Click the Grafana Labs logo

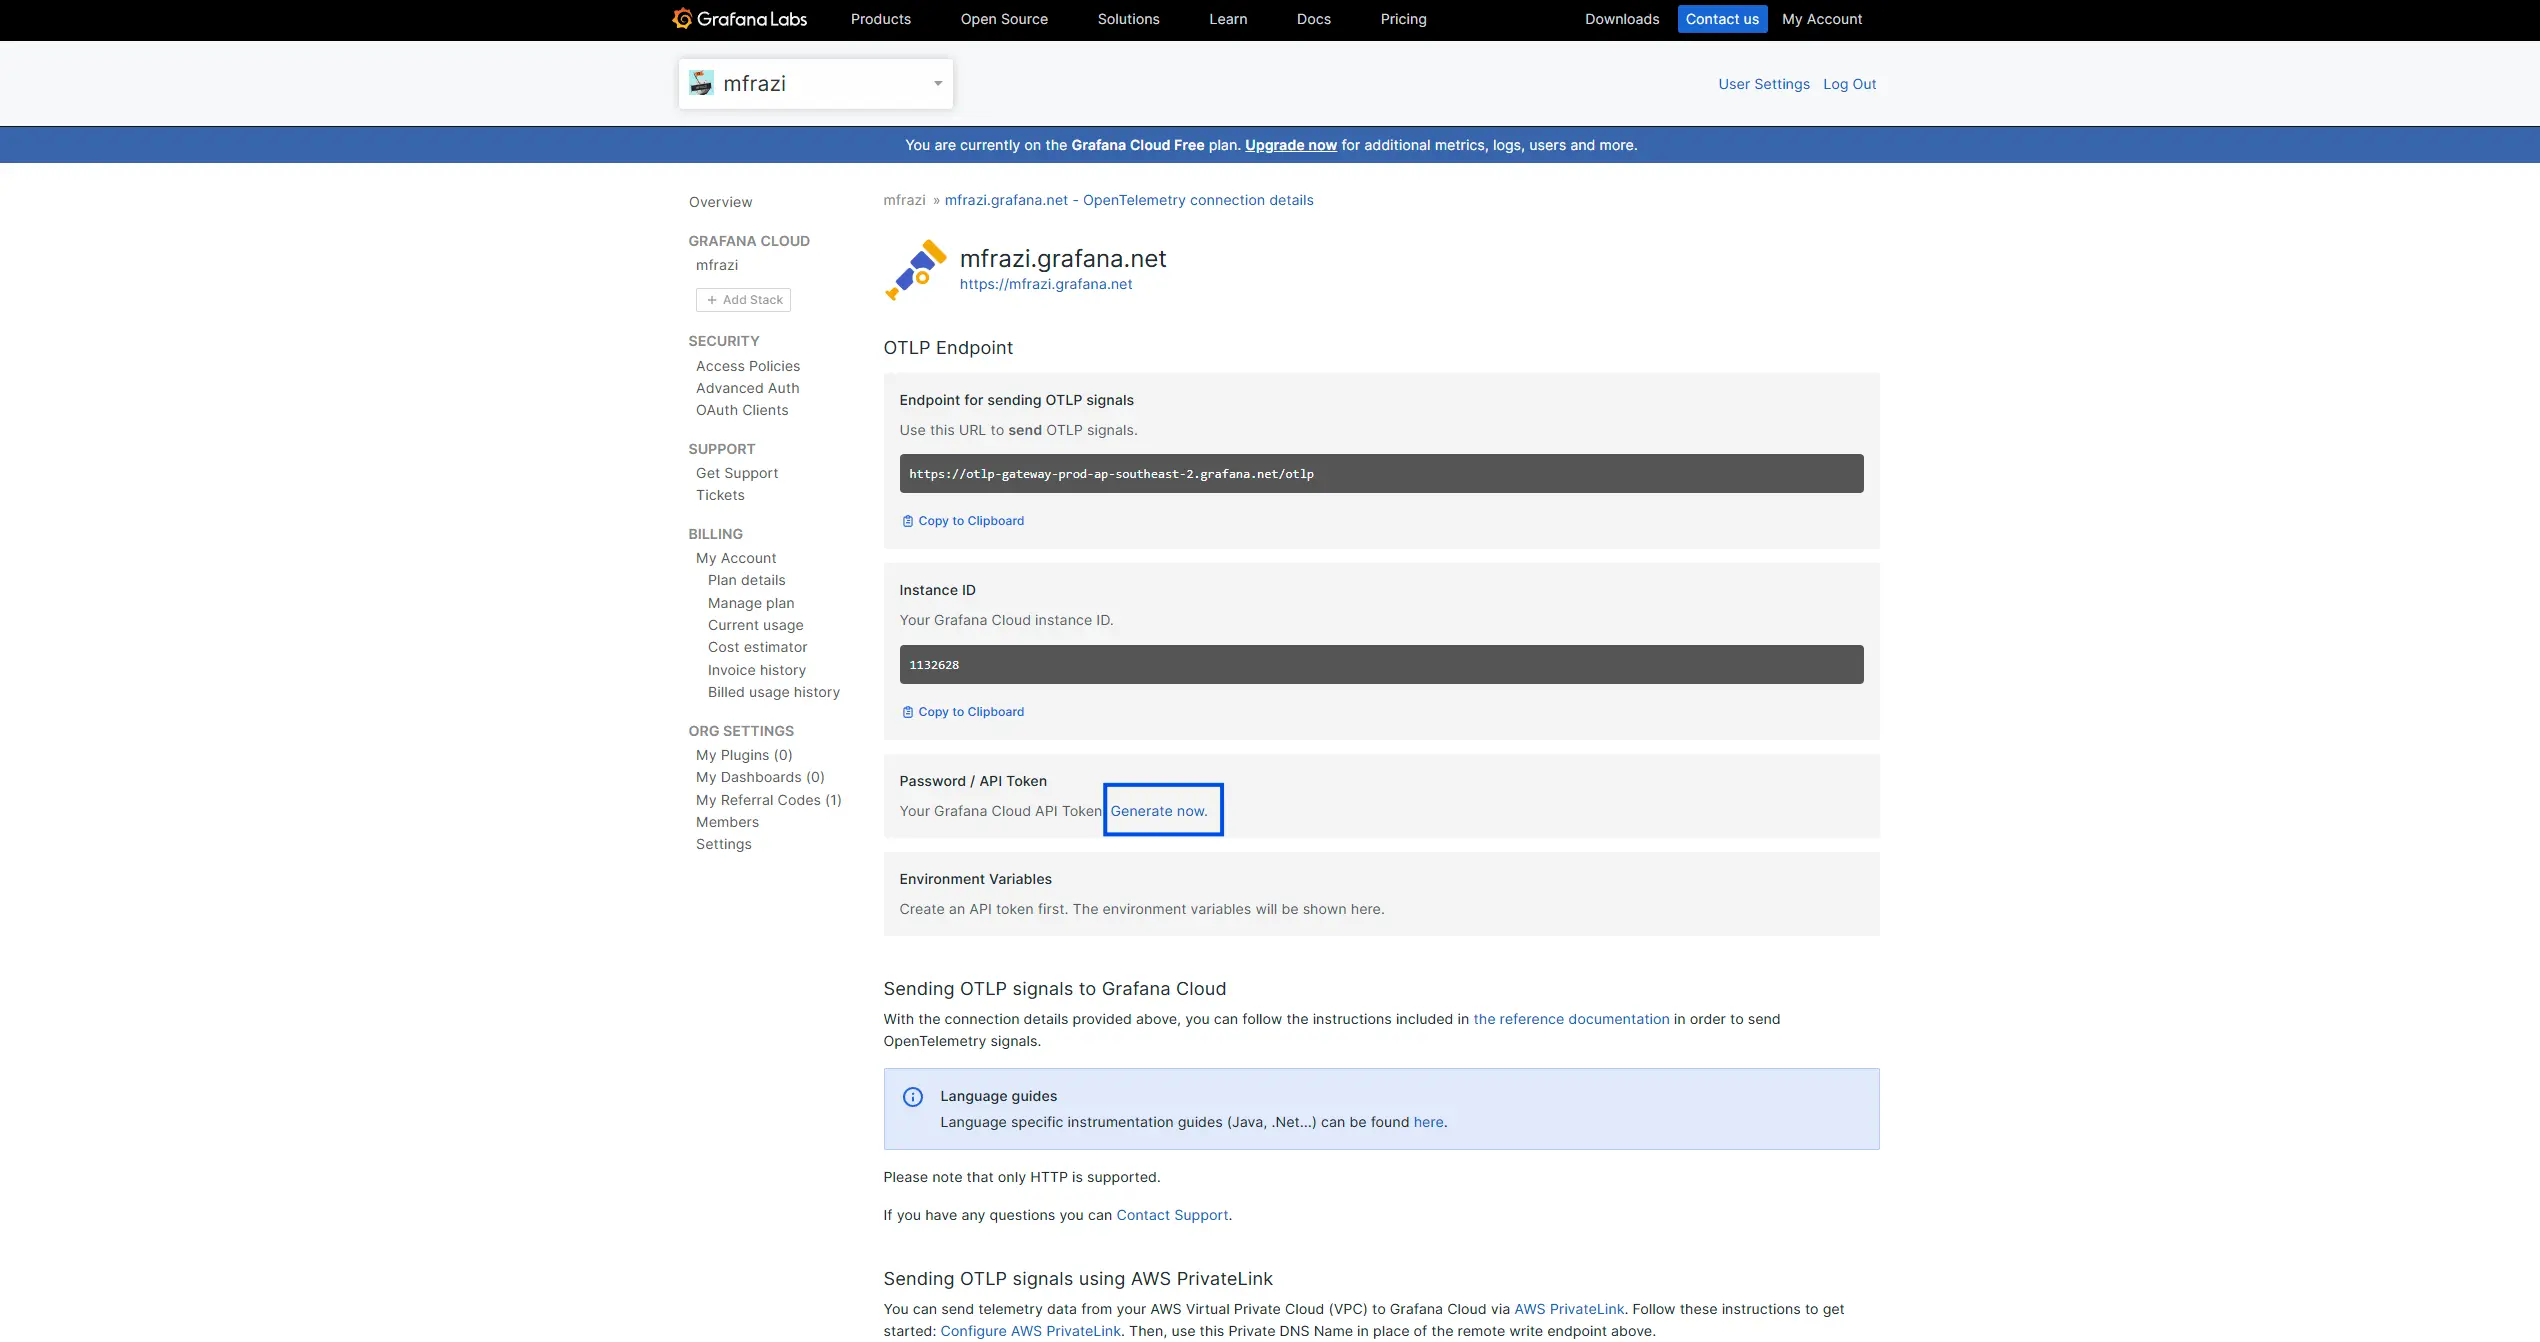740,19
